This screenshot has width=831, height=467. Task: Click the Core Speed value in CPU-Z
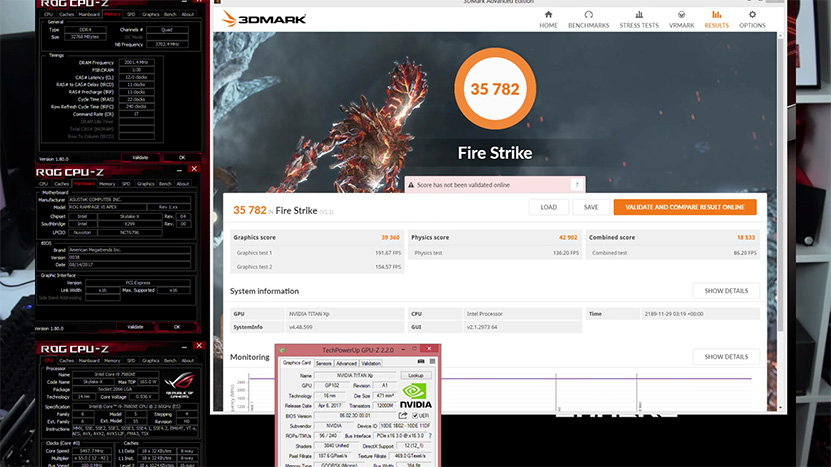[x=92, y=451]
